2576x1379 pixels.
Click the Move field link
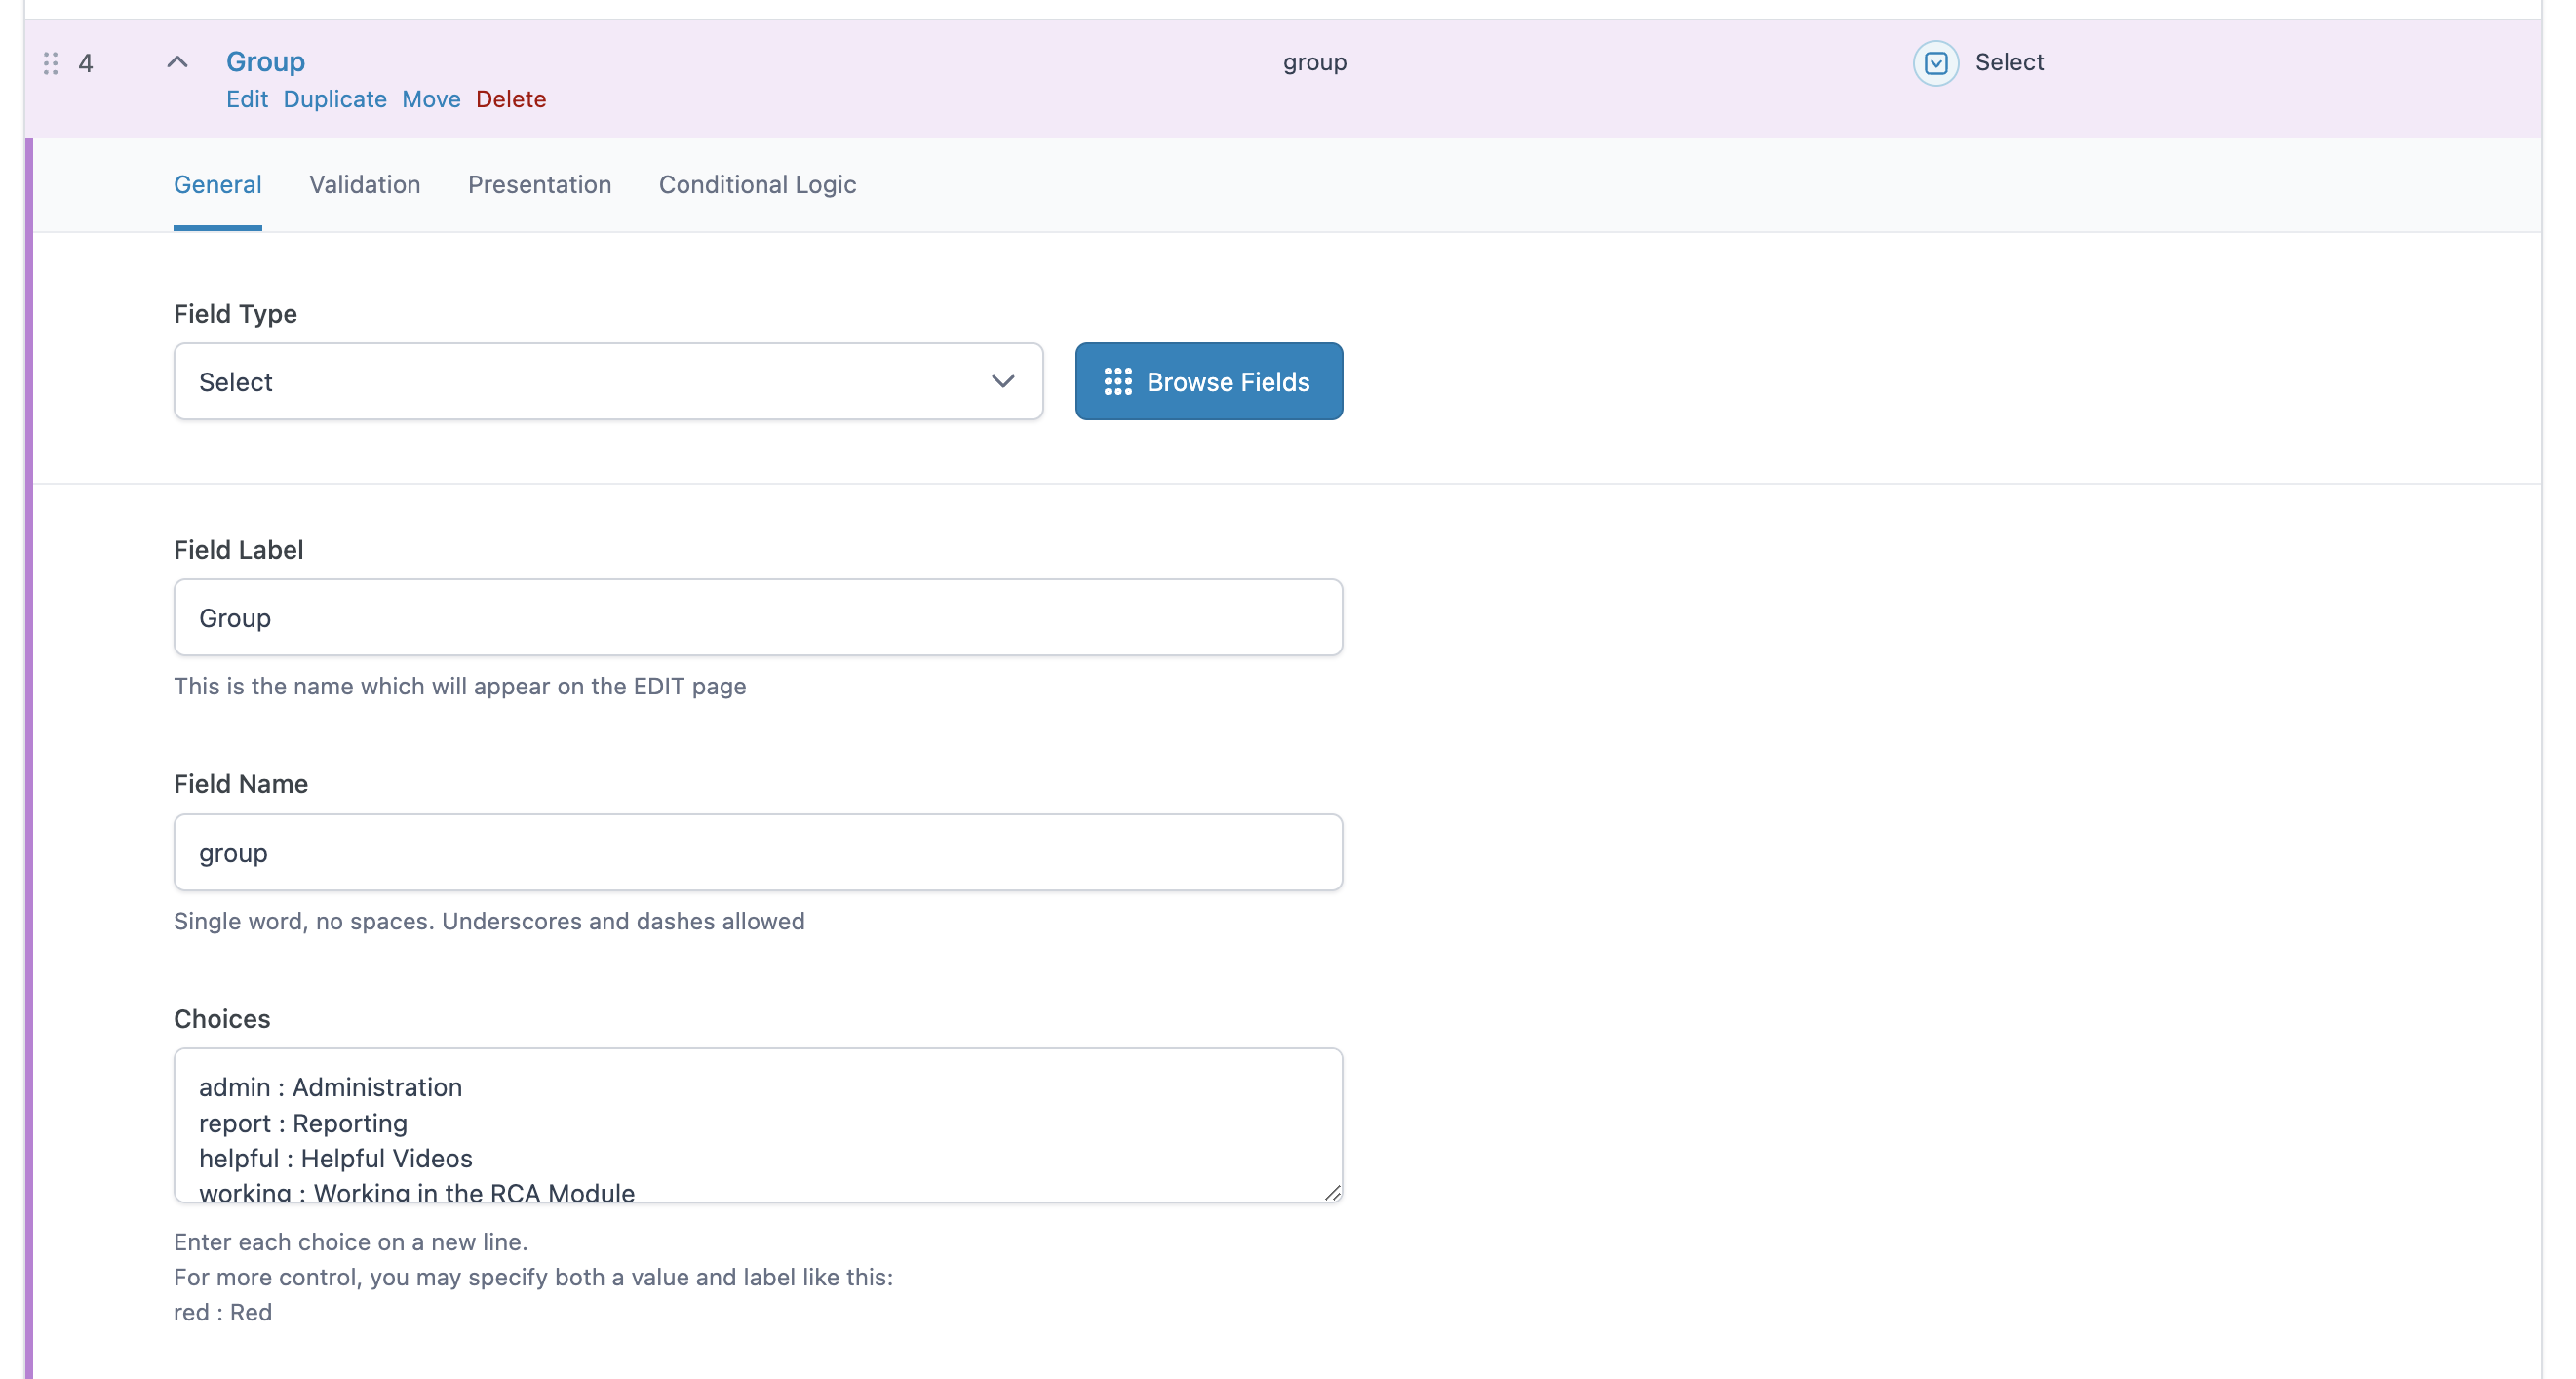point(431,99)
